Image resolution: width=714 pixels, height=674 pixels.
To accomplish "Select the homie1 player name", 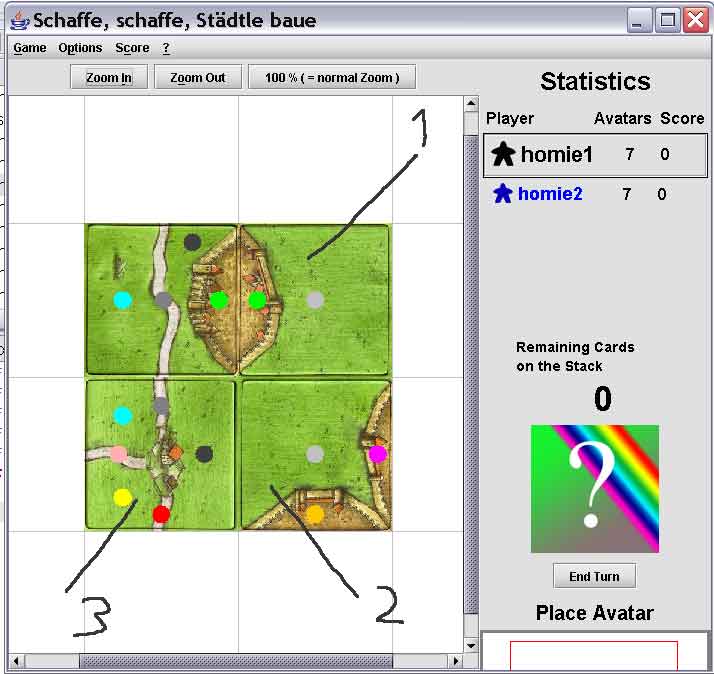I will (556, 154).
